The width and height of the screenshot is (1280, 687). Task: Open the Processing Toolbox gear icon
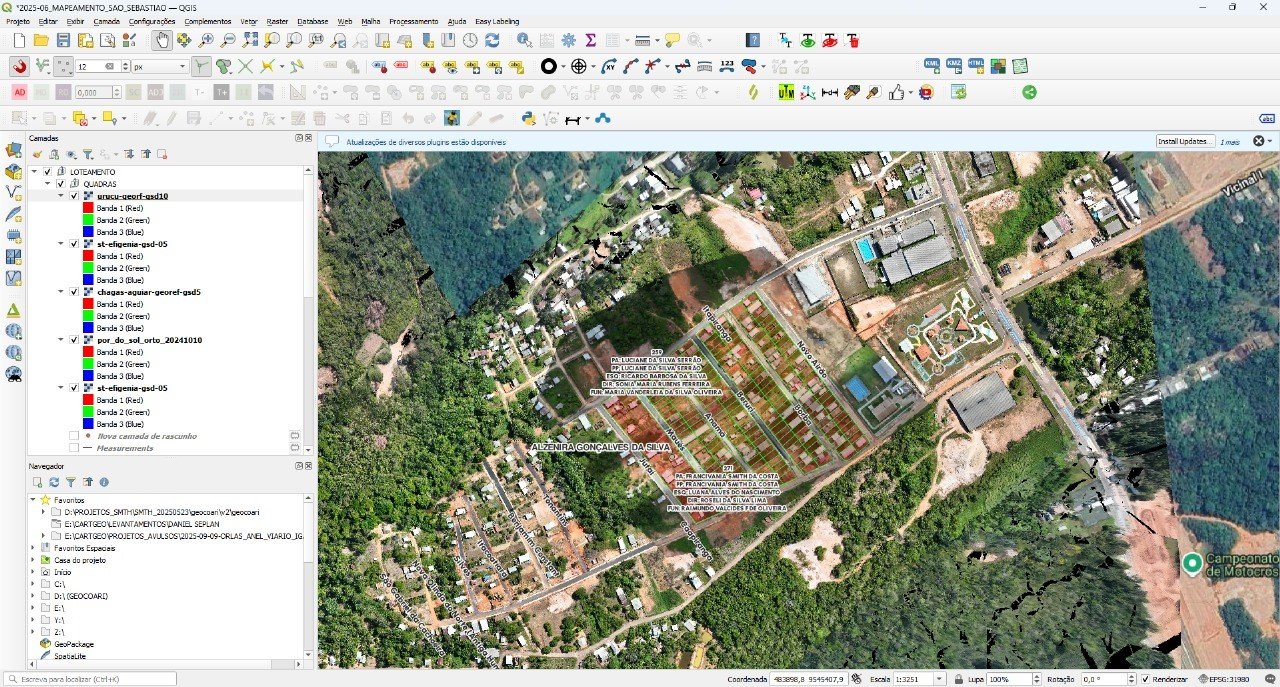click(568, 40)
